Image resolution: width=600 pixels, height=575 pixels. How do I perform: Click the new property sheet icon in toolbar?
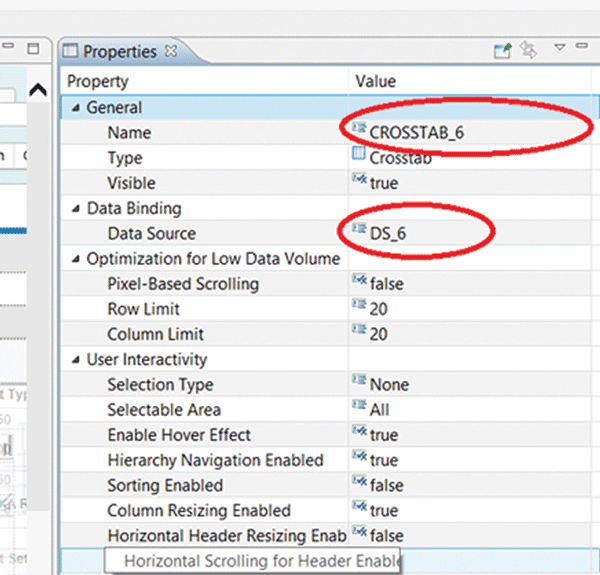point(503,50)
